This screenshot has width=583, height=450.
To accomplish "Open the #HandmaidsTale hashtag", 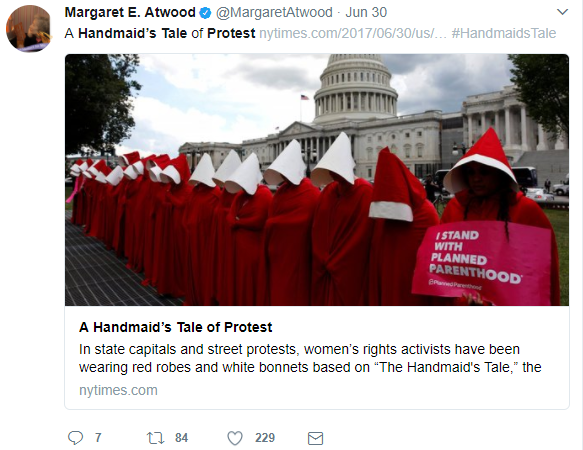I will [504, 33].
